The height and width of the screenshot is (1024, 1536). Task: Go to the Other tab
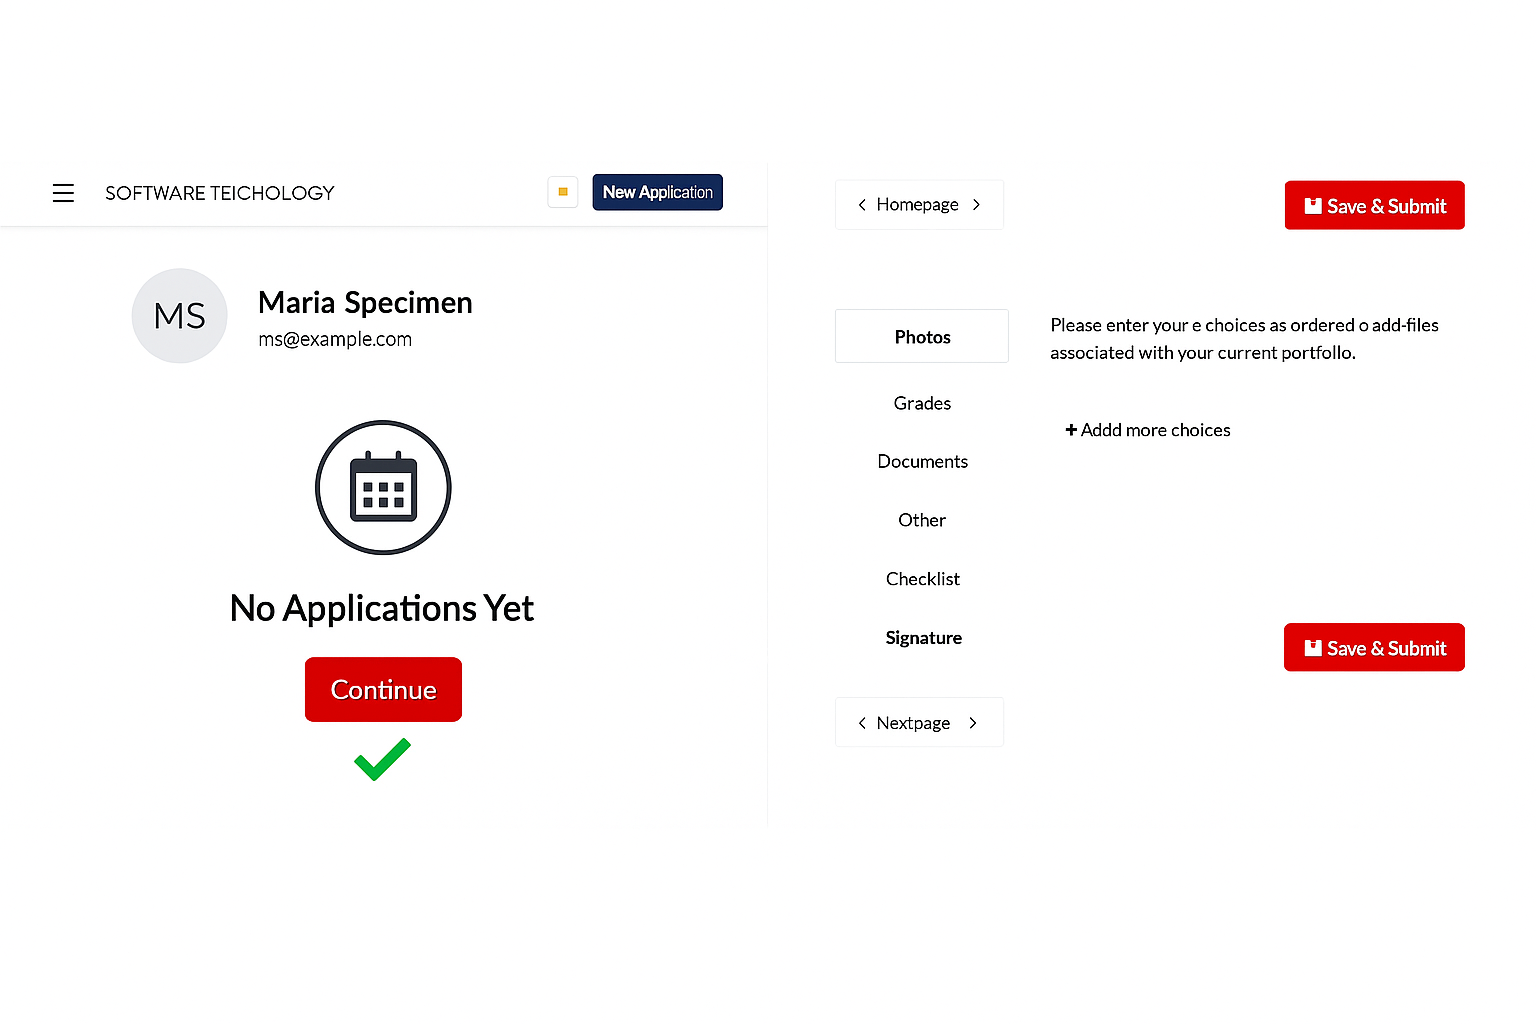(922, 520)
